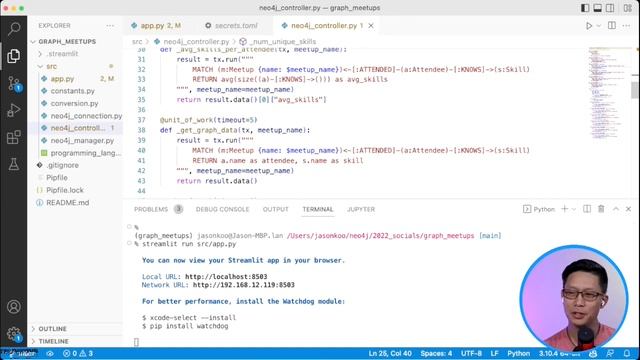Maximize the panel size chevron
640x360 pixels.
[x=616, y=209]
